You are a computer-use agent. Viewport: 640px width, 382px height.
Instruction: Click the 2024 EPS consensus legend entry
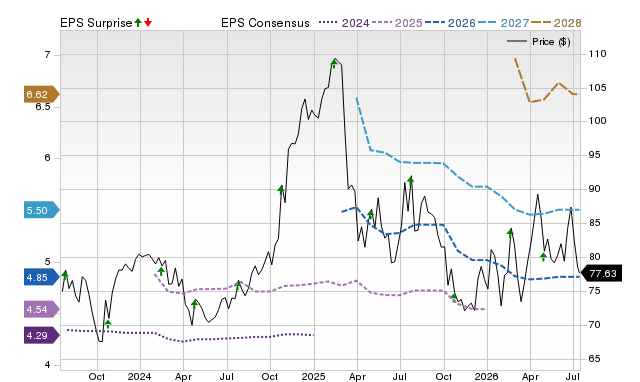tap(344, 23)
